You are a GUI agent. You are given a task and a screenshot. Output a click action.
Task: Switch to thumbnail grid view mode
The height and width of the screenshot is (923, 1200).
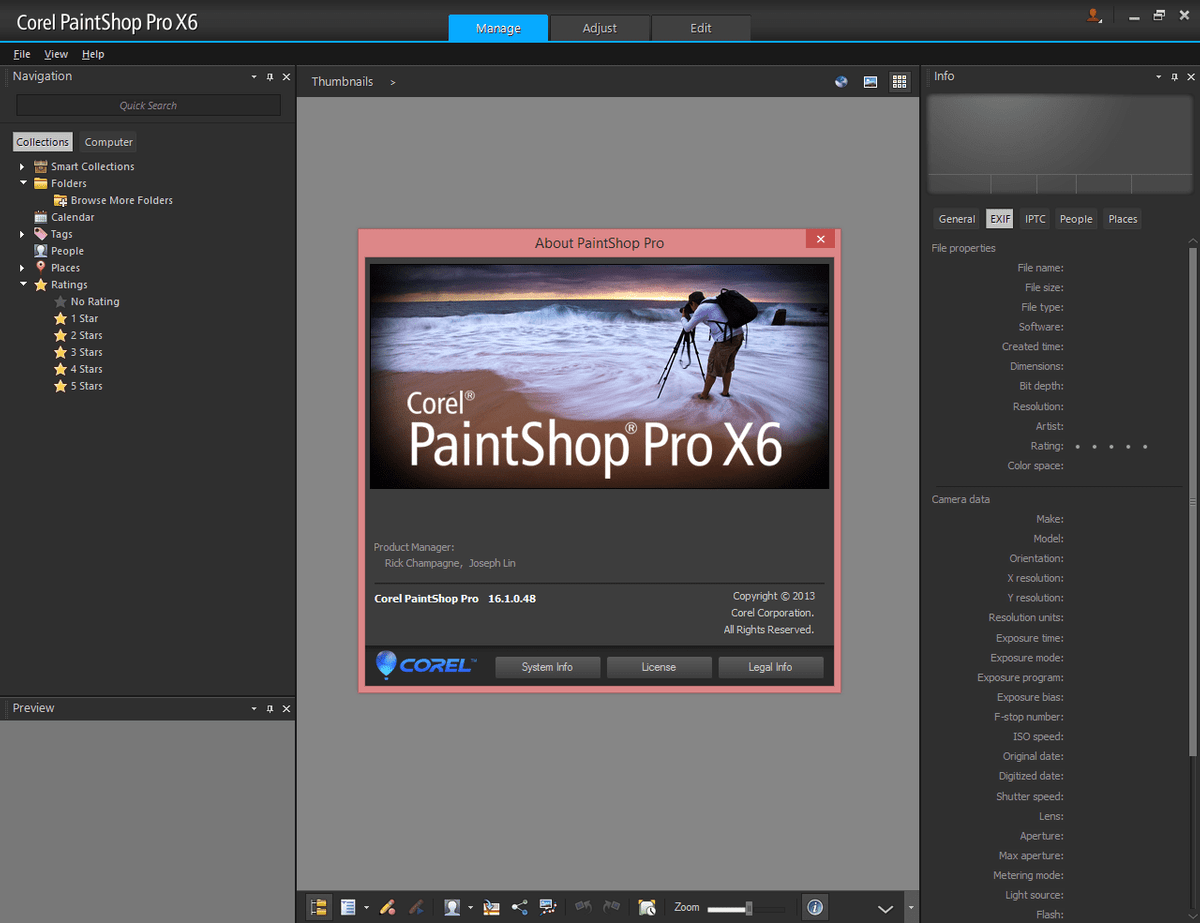coord(899,81)
